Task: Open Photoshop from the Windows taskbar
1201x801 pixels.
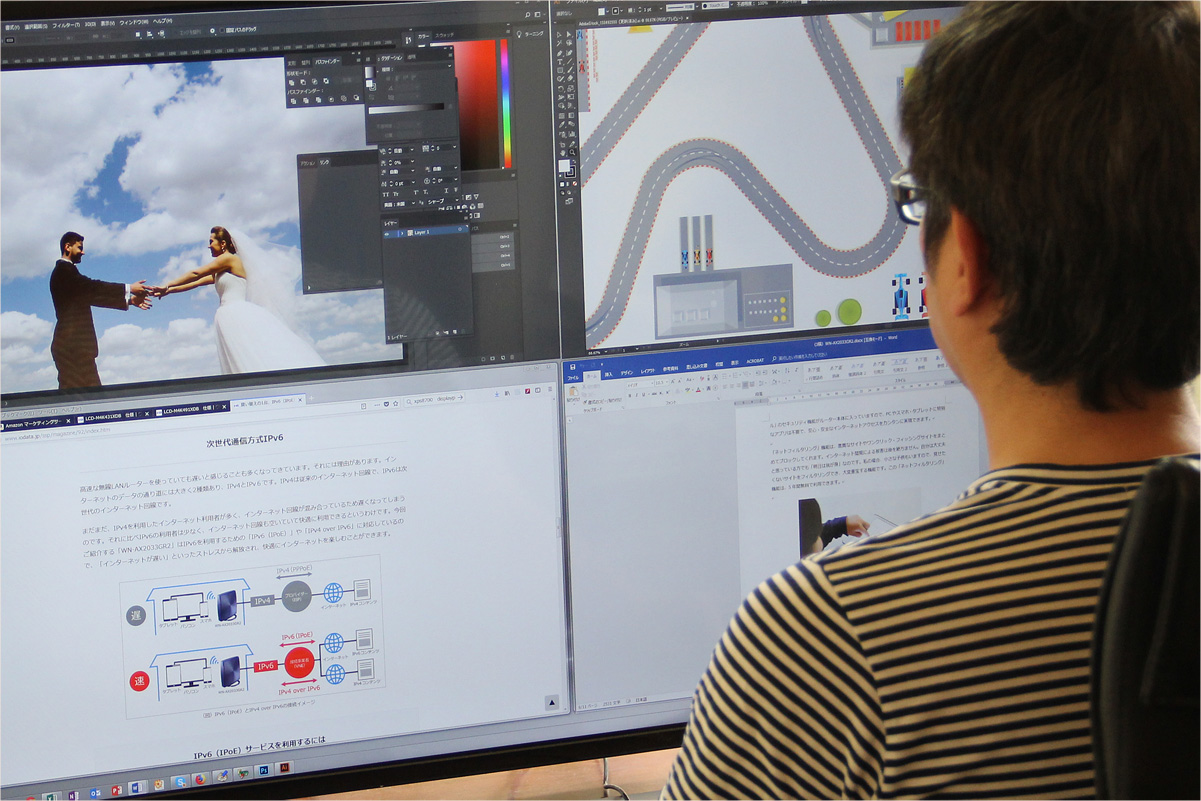Action: [x=264, y=771]
